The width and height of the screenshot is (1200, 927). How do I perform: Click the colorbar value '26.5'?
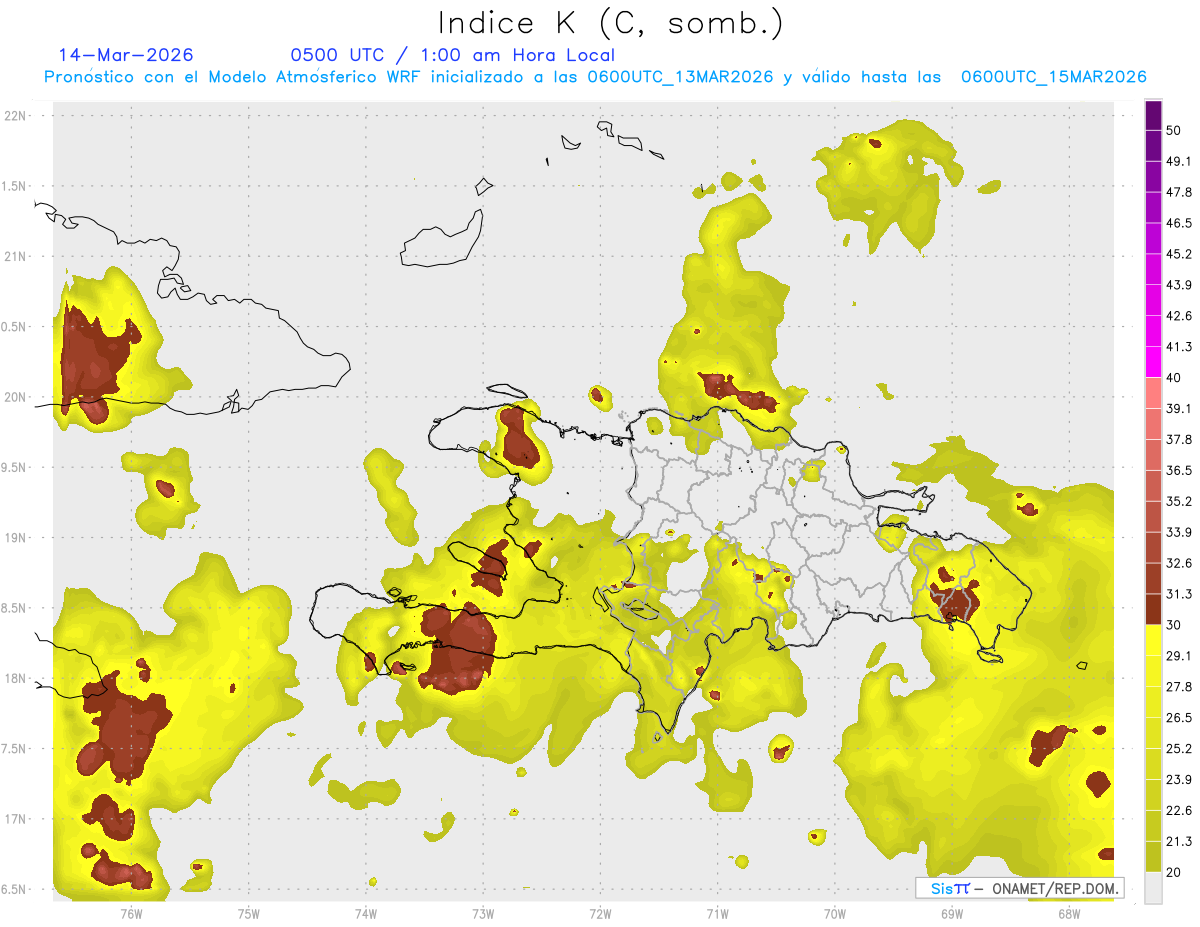tap(1178, 718)
